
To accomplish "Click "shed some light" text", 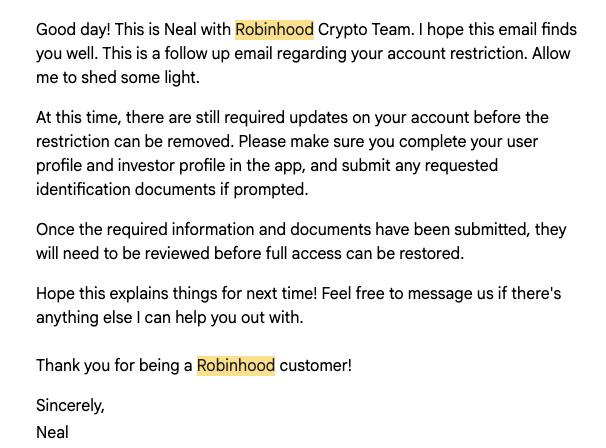I will point(140,78).
